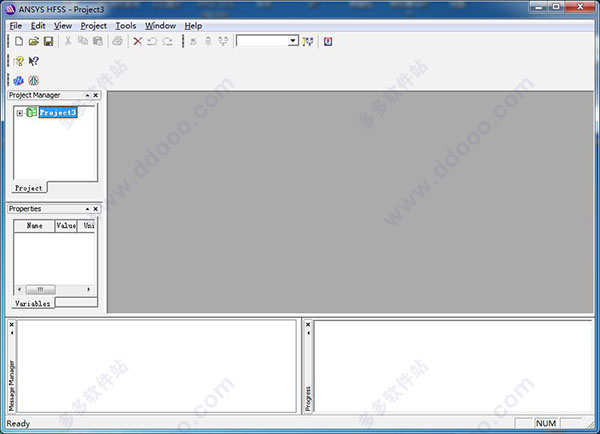Click the Message Manager vertical label
The height and width of the screenshot is (434, 600).
click(11, 386)
